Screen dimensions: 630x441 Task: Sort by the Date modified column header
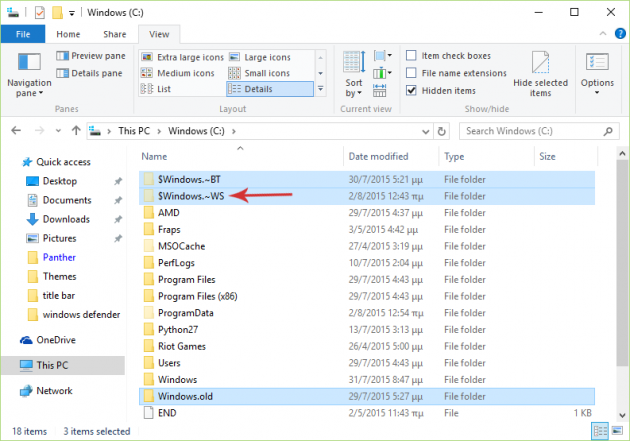pyautogui.click(x=377, y=156)
